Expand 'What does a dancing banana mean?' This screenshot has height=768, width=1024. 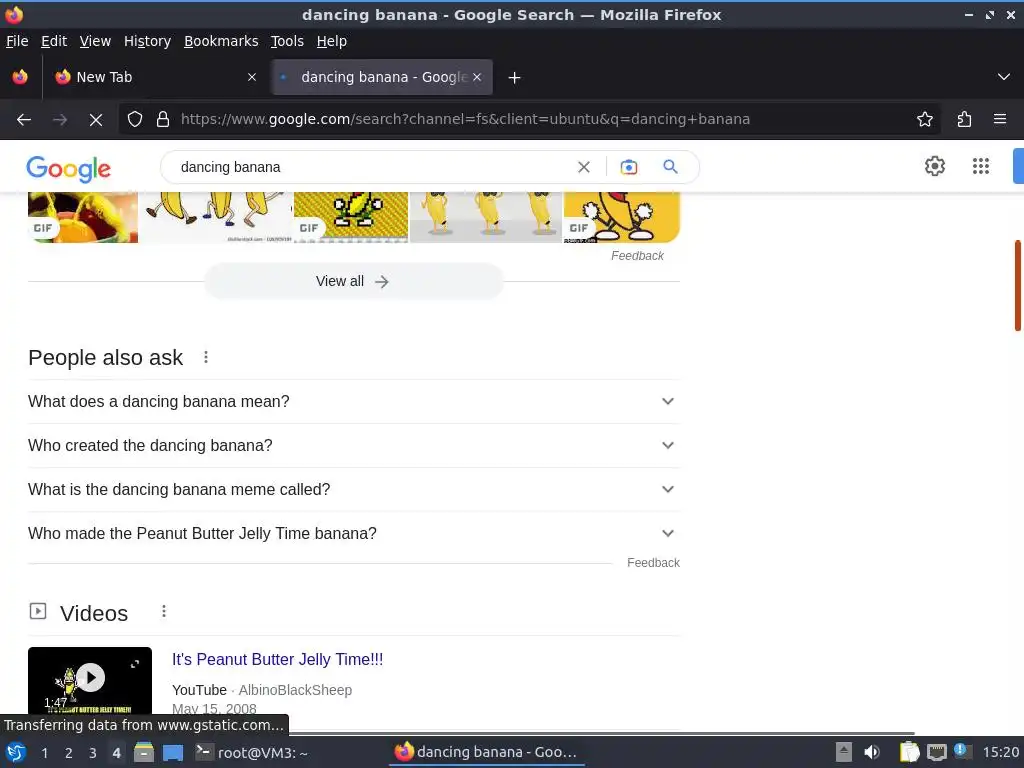pyautogui.click(x=354, y=402)
